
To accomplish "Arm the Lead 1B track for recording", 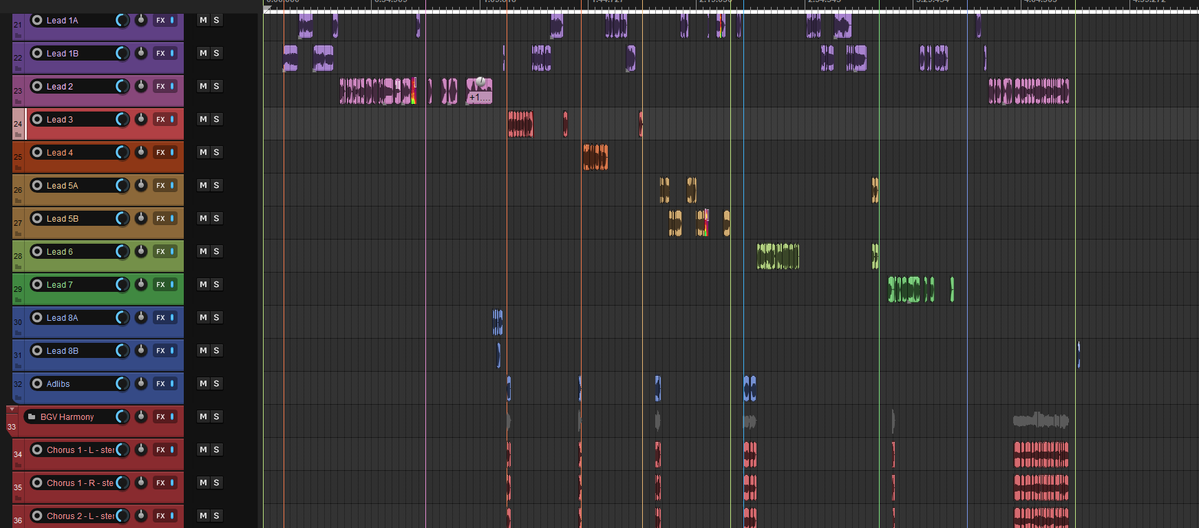I will coord(37,54).
